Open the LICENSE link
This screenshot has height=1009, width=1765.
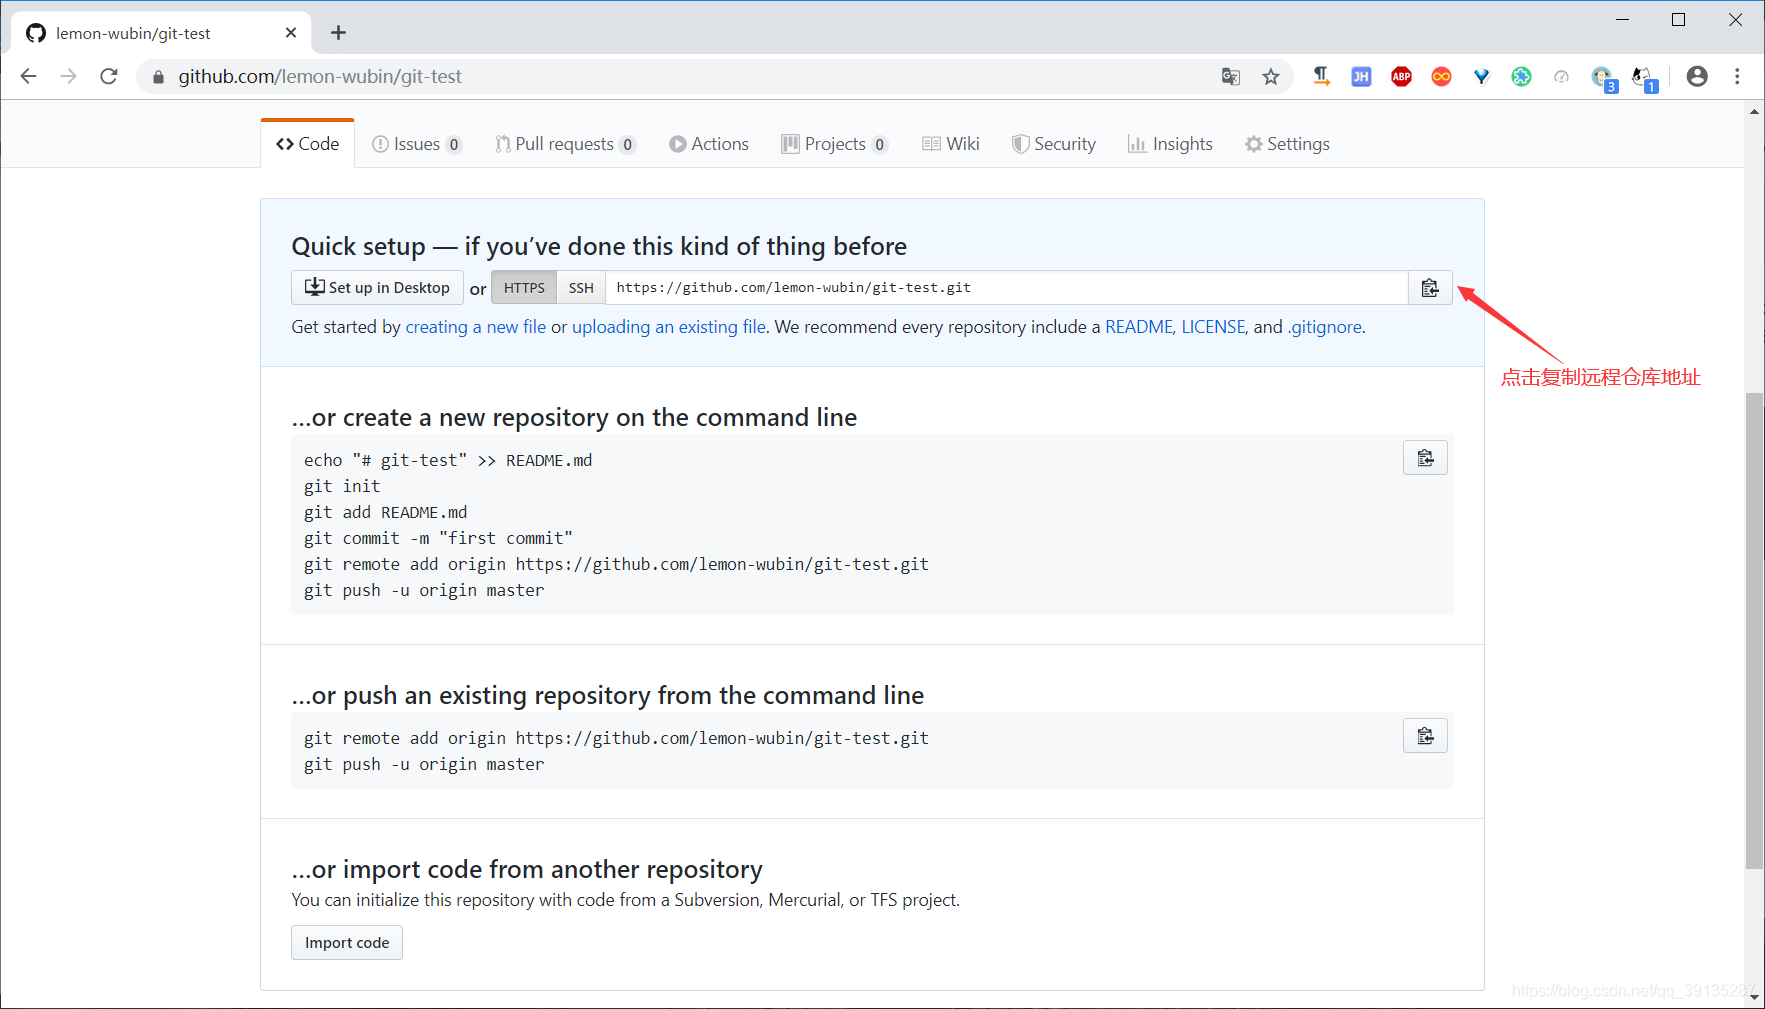(1213, 327)
